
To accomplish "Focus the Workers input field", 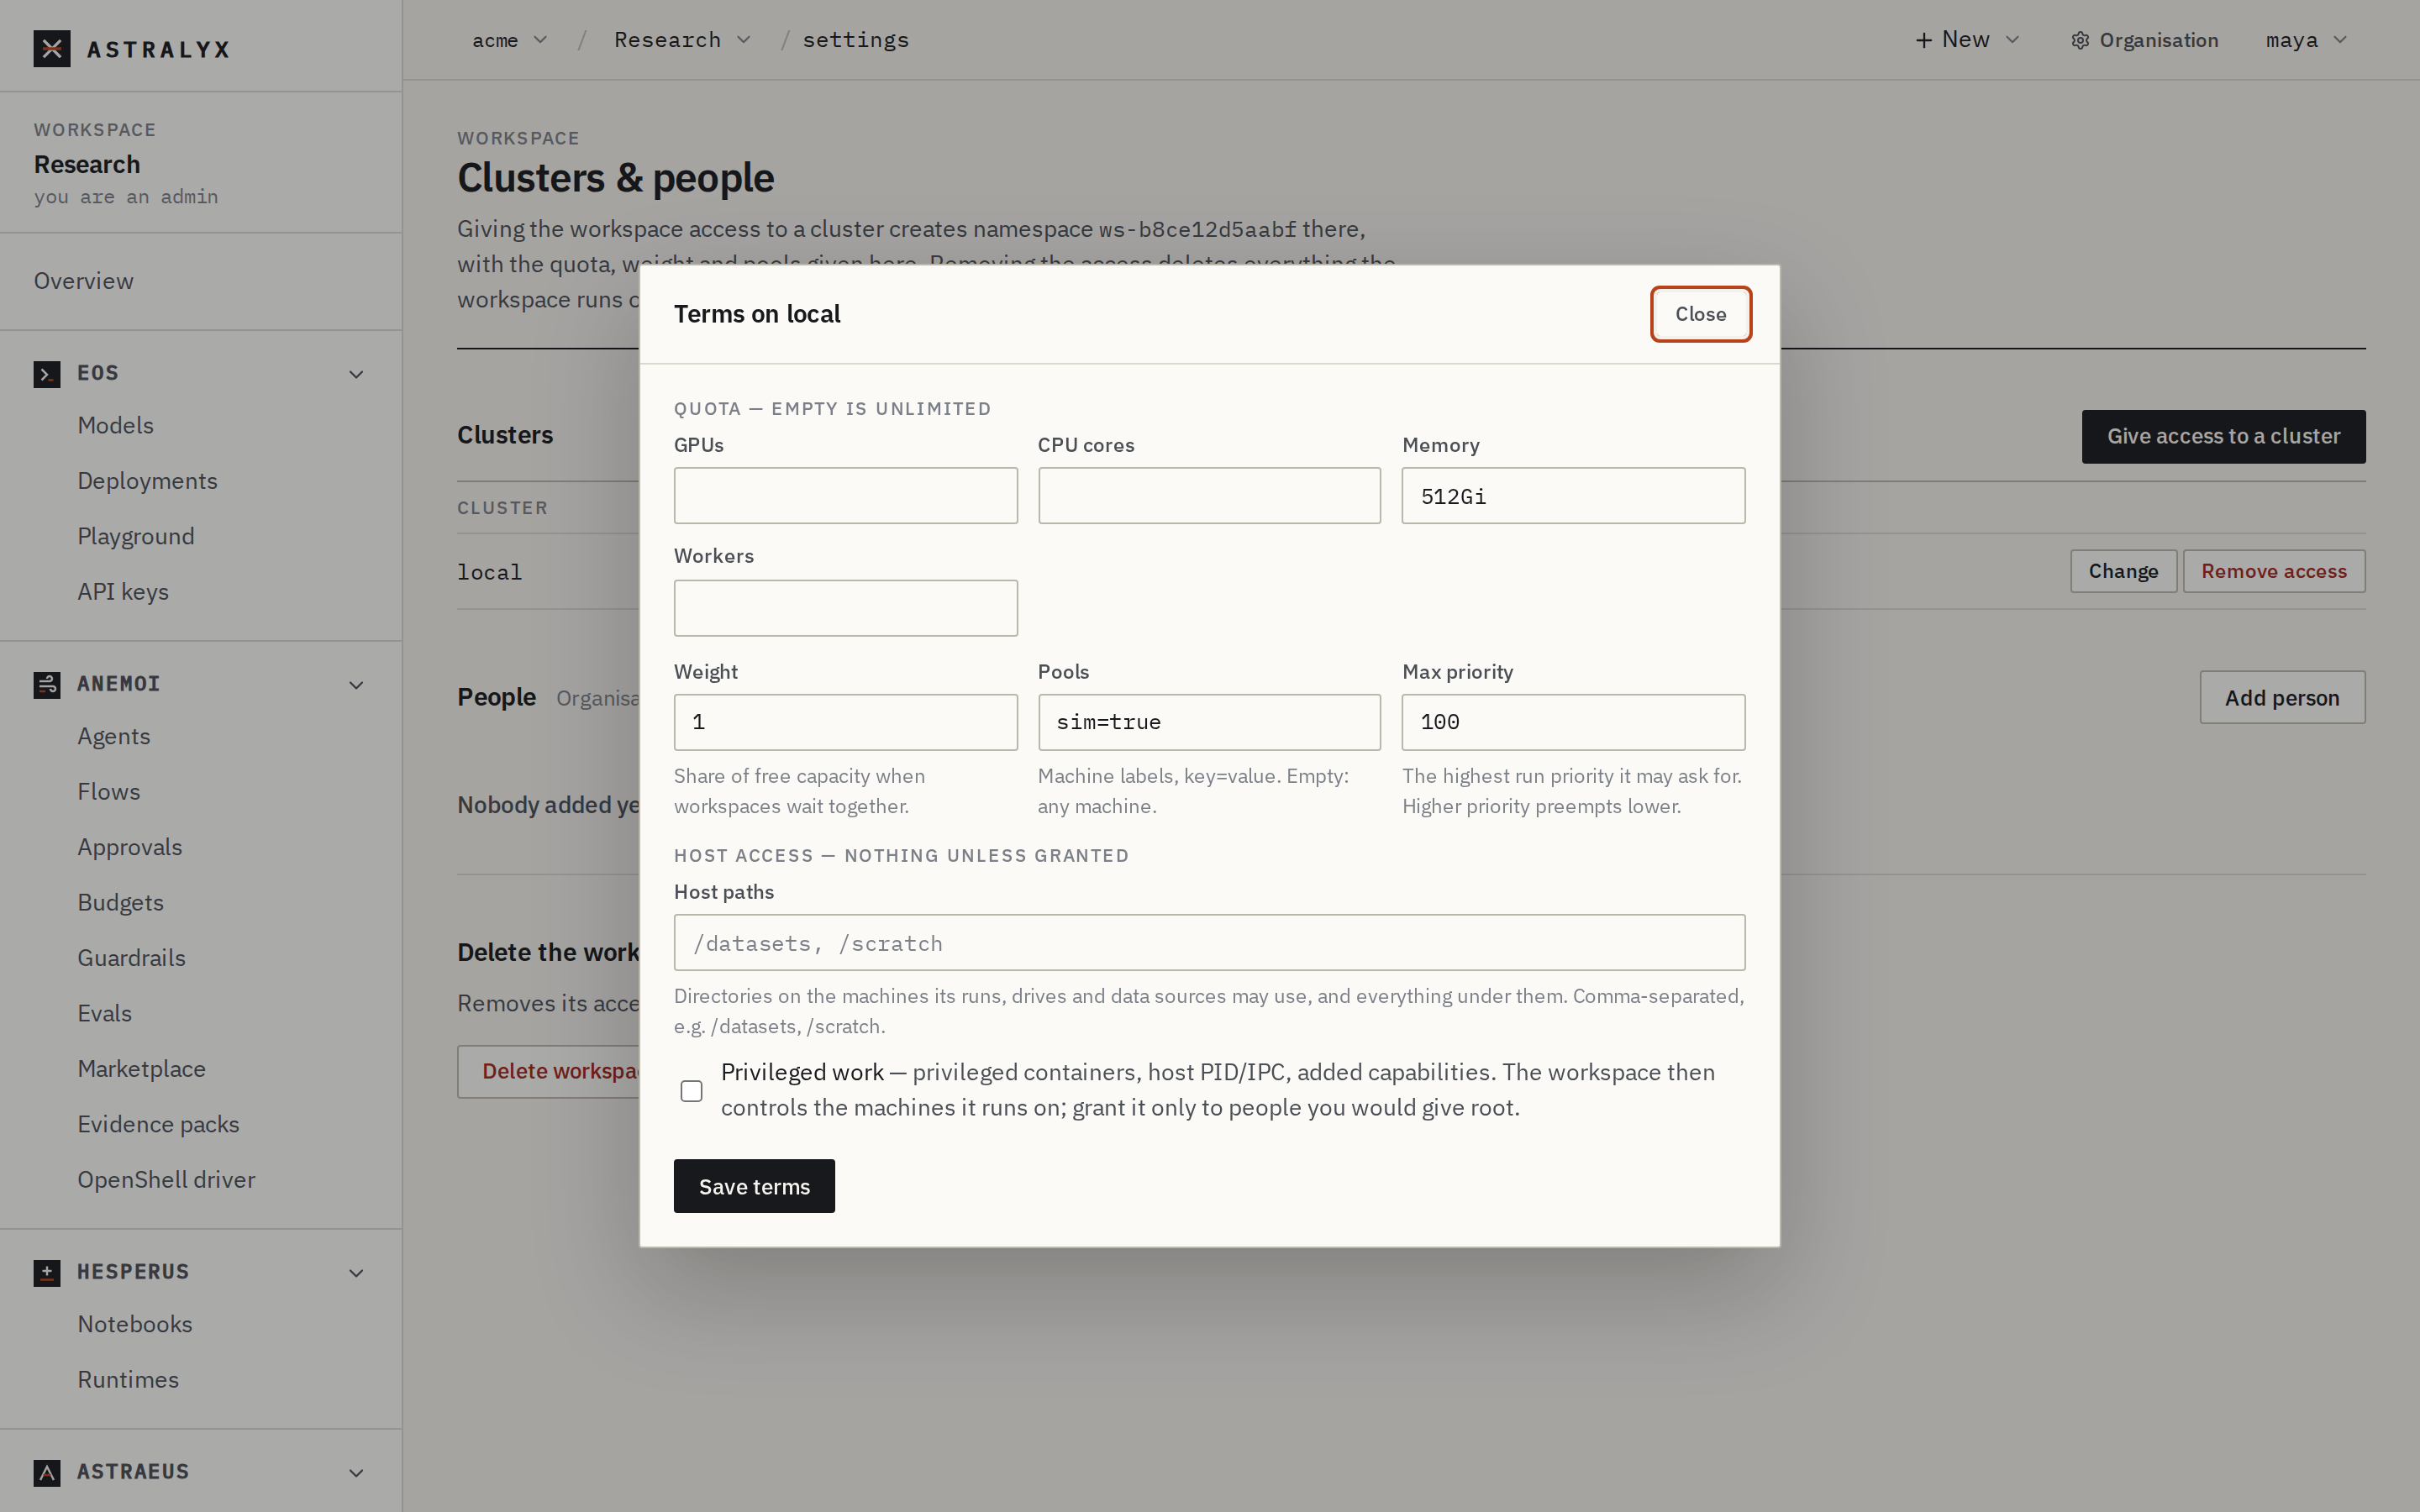I will click(x=845, y=608).
